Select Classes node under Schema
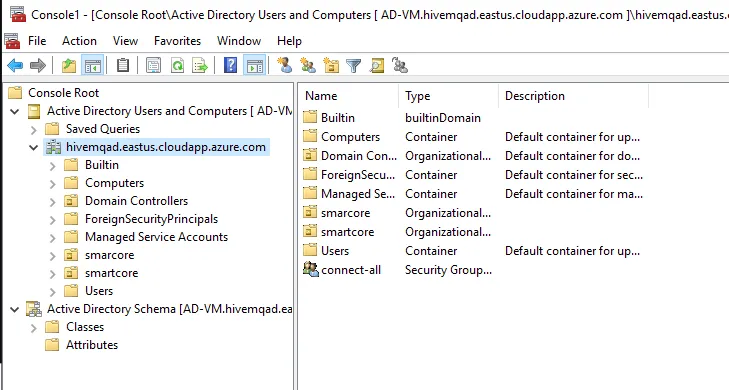Image resolution: width=729 pixels, height=390 pixels. tap(85, 327)
